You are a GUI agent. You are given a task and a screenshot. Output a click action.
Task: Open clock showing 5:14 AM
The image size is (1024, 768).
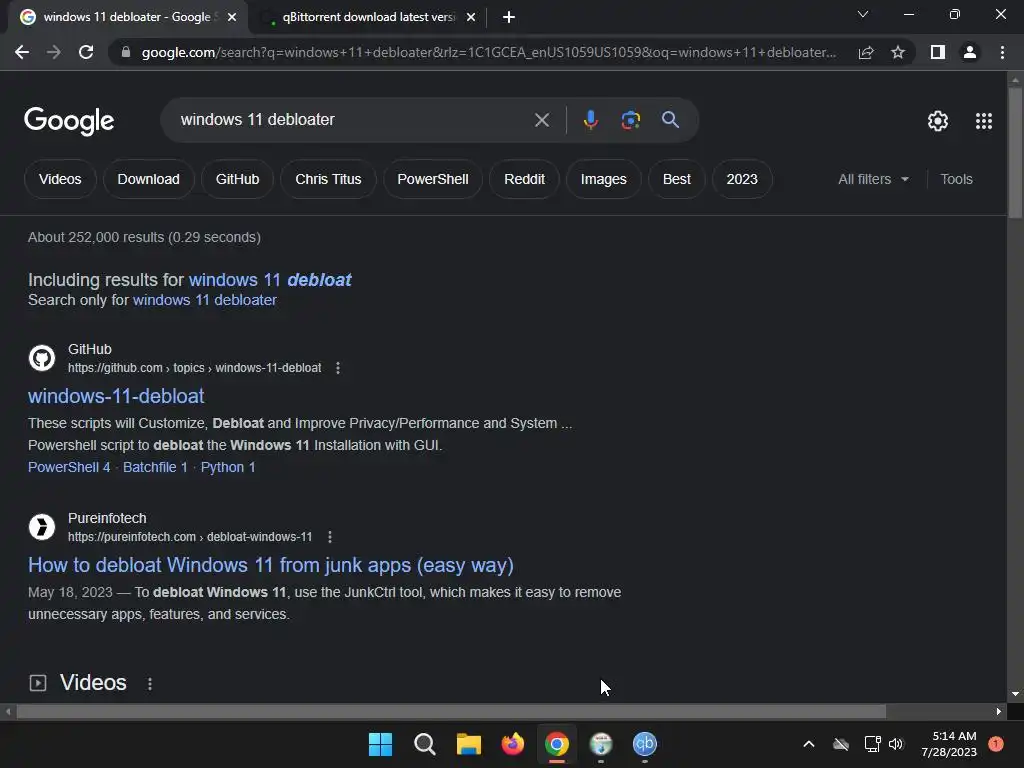[x=949, y=744]
